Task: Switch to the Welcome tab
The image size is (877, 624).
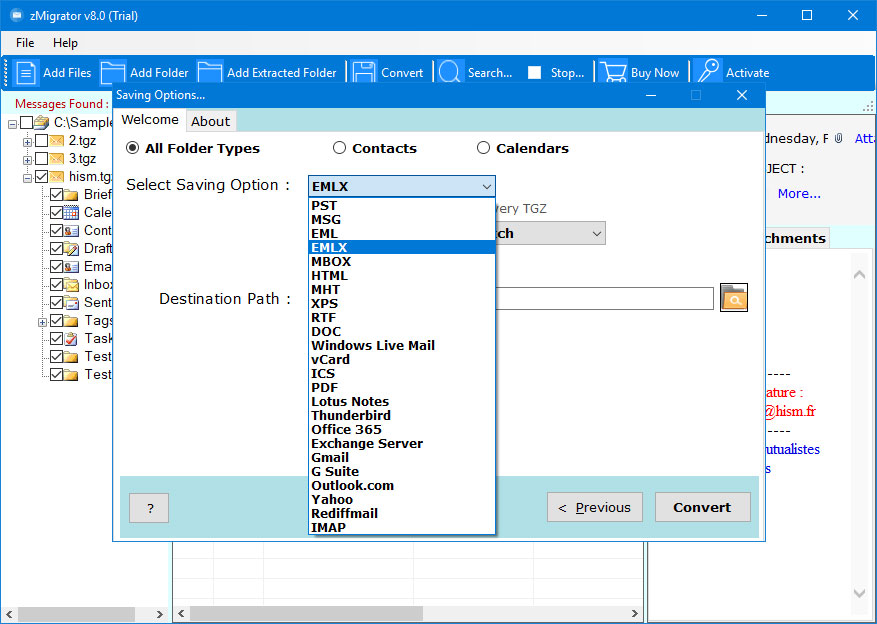Action: point(149,120)
